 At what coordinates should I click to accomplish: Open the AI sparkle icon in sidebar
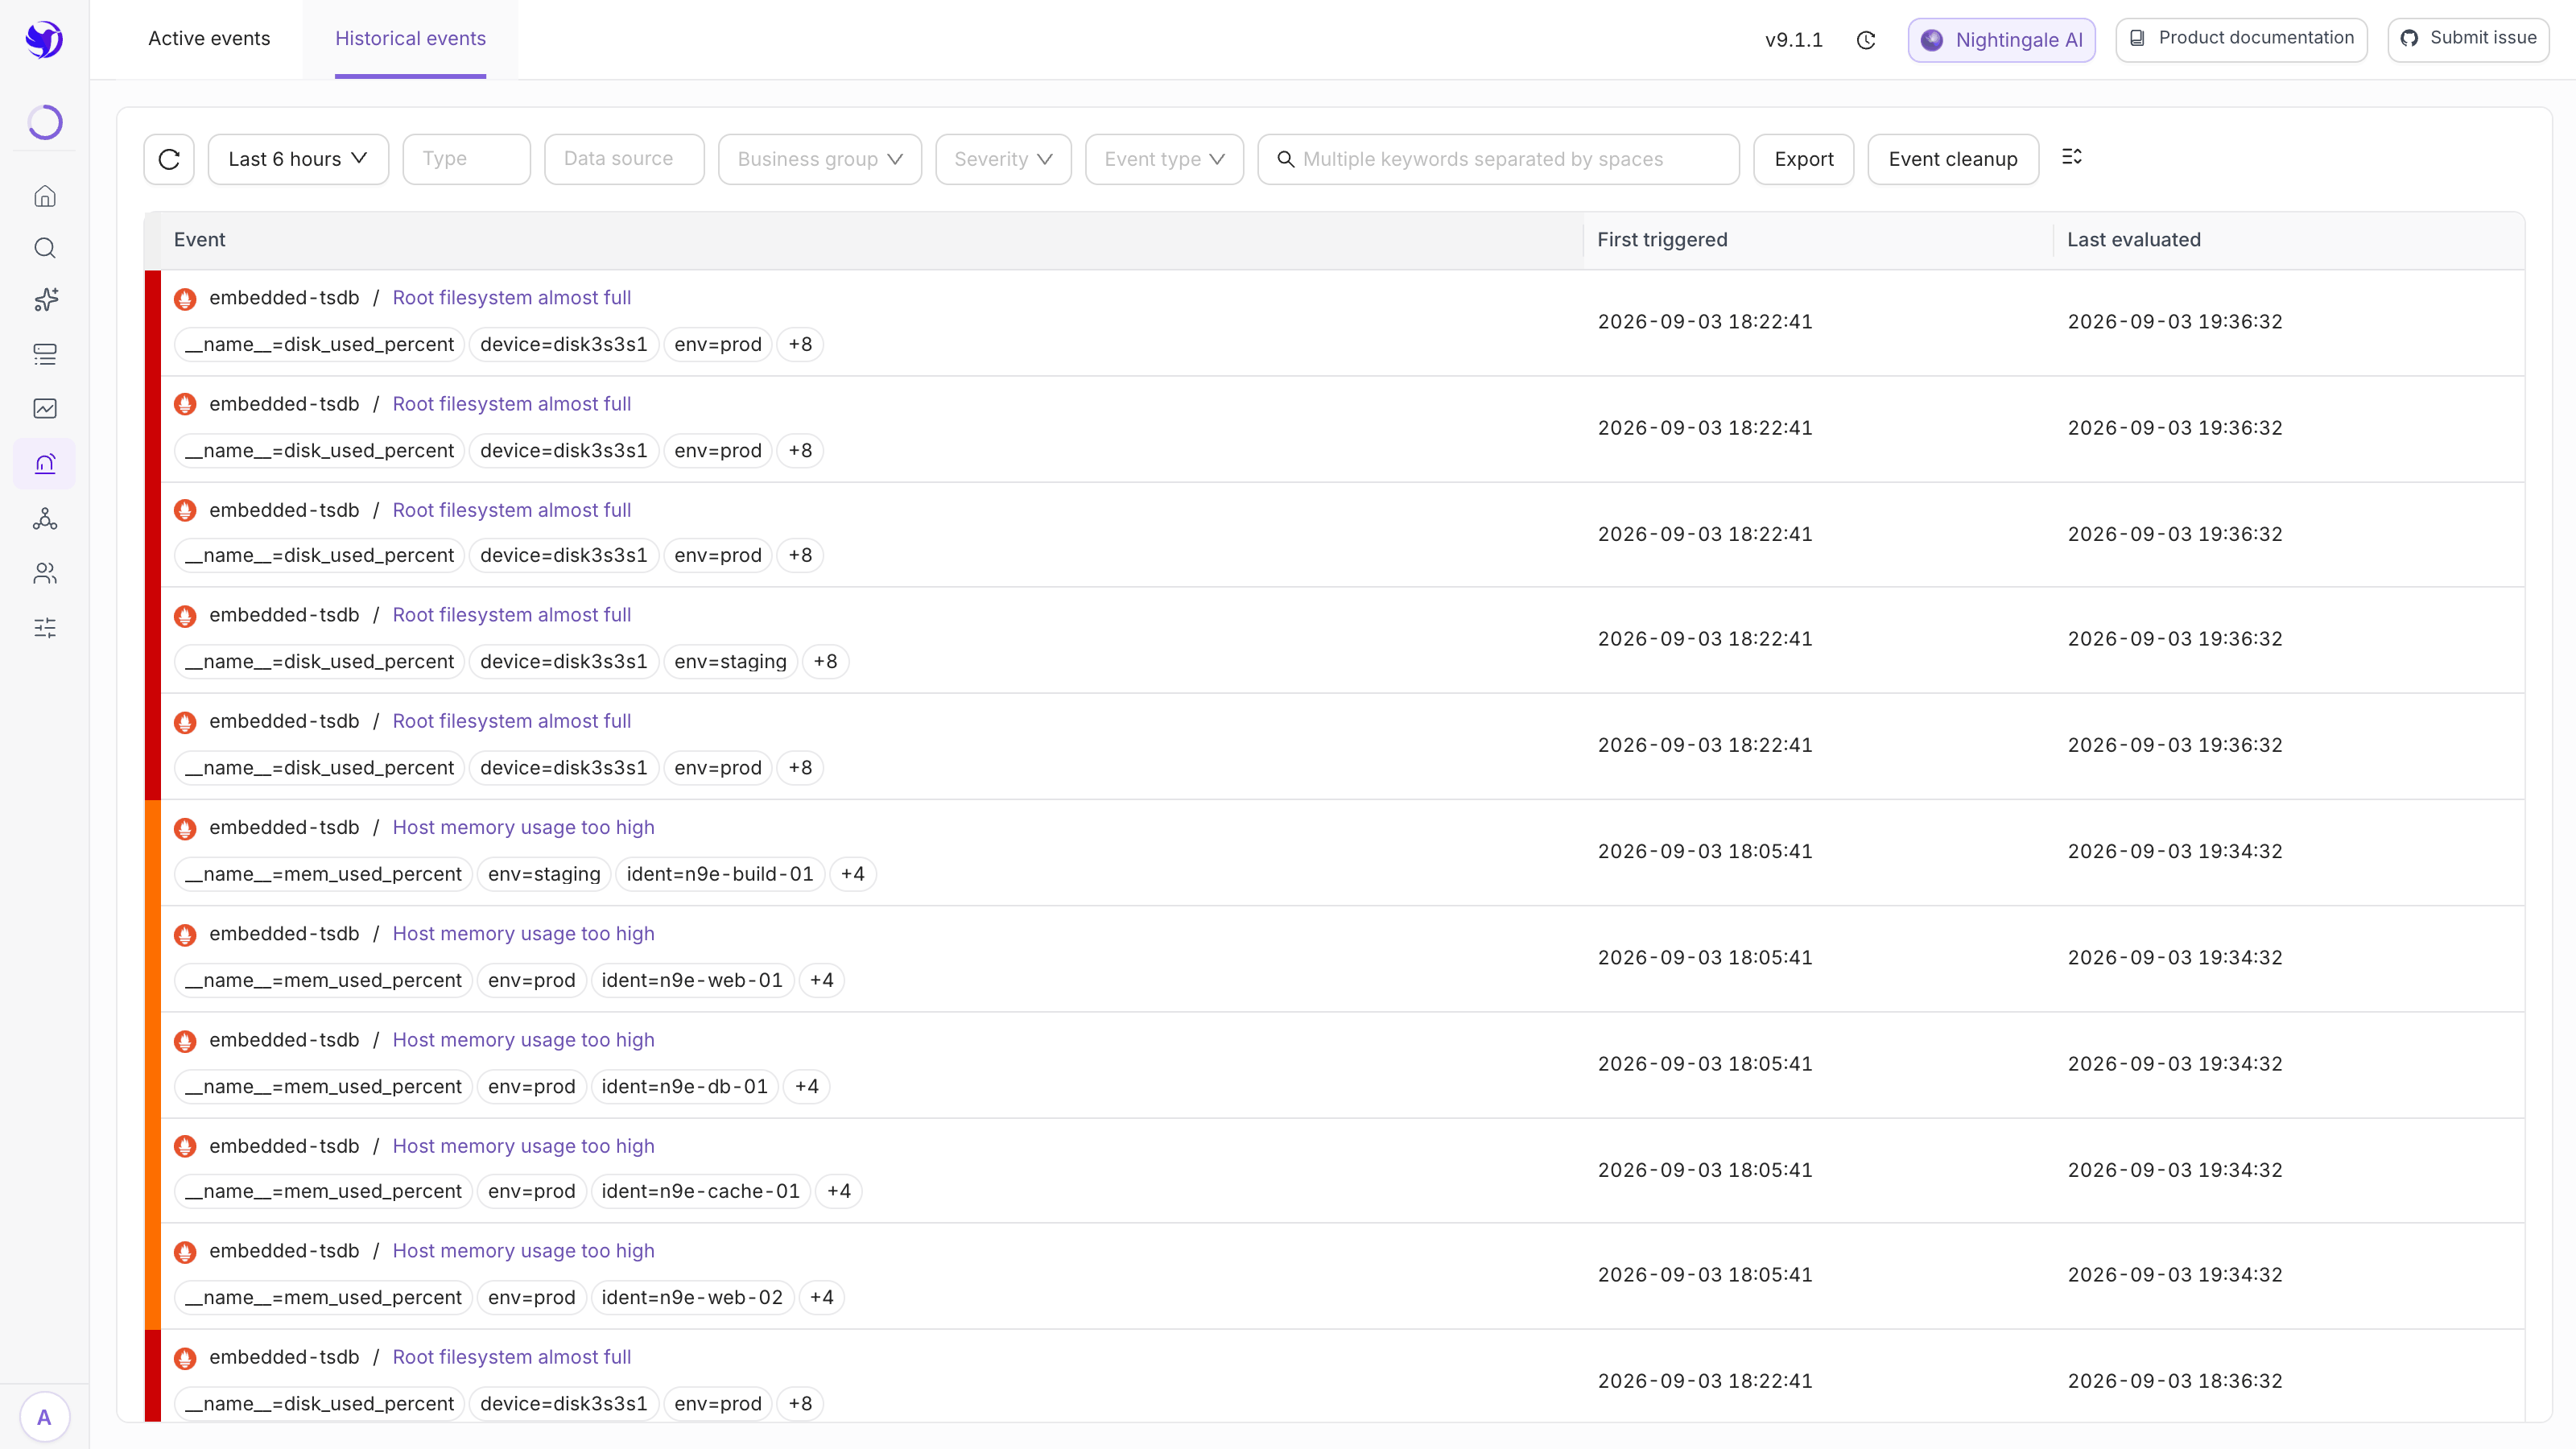45,300
